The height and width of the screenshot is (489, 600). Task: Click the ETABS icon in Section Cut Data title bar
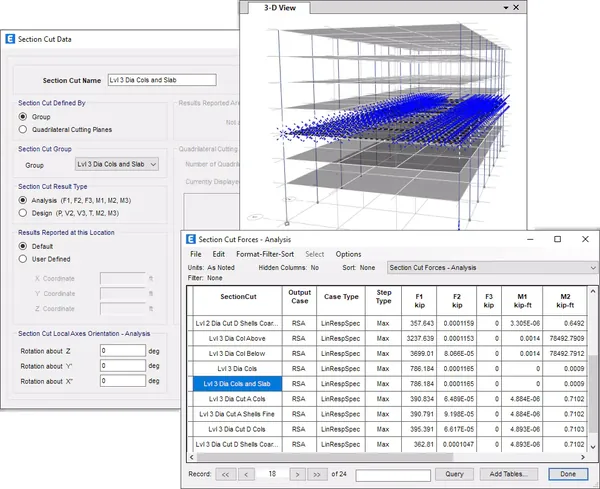coord(10,39)
